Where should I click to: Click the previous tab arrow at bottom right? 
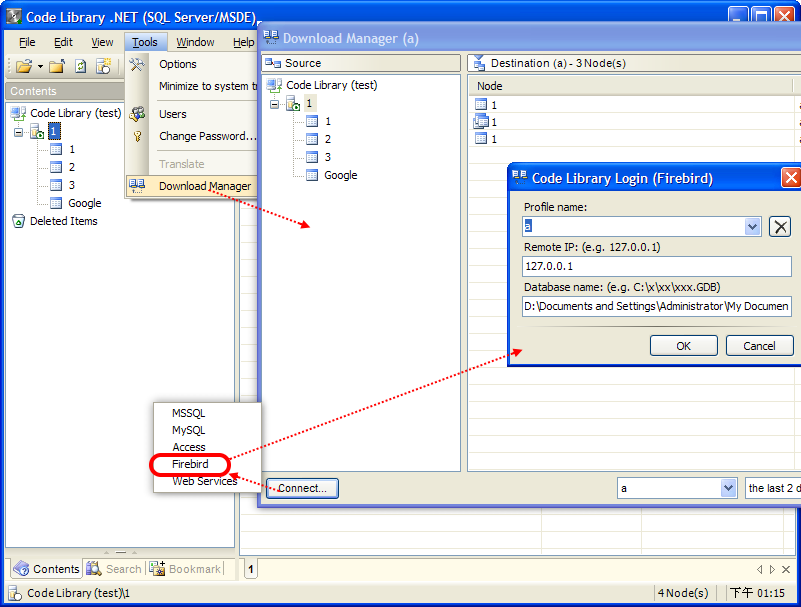click(759, 569)
